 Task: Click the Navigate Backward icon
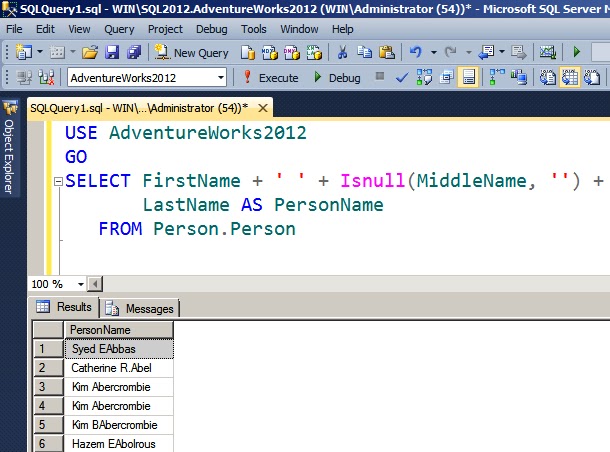[486, 52]
